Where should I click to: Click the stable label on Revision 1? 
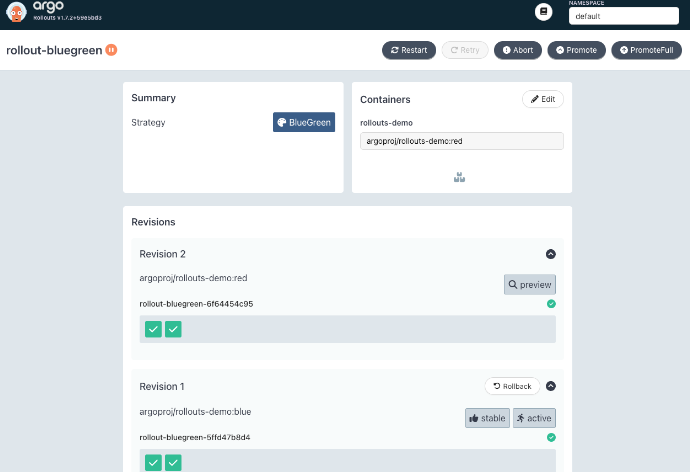click(487, 418)
